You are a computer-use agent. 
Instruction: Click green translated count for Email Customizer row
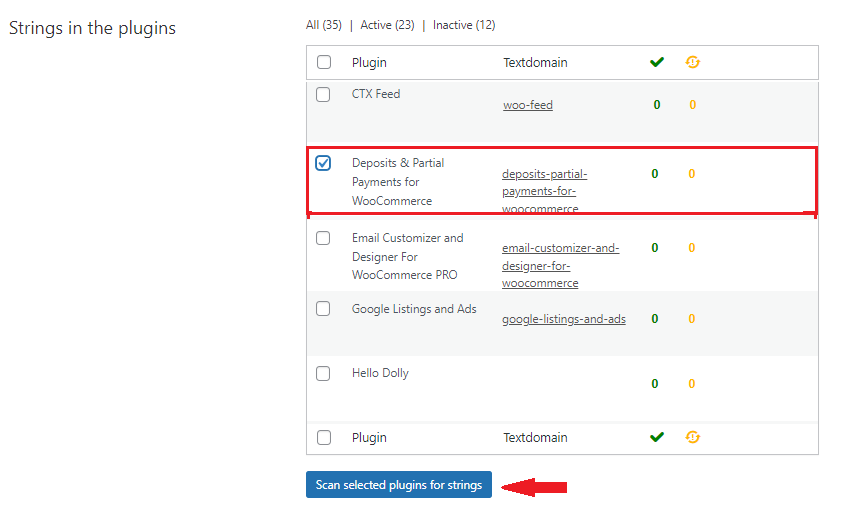(x=655, y=248)
